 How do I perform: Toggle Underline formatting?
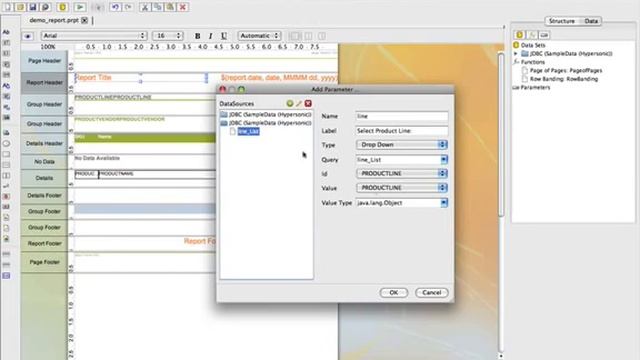(224, 36)
